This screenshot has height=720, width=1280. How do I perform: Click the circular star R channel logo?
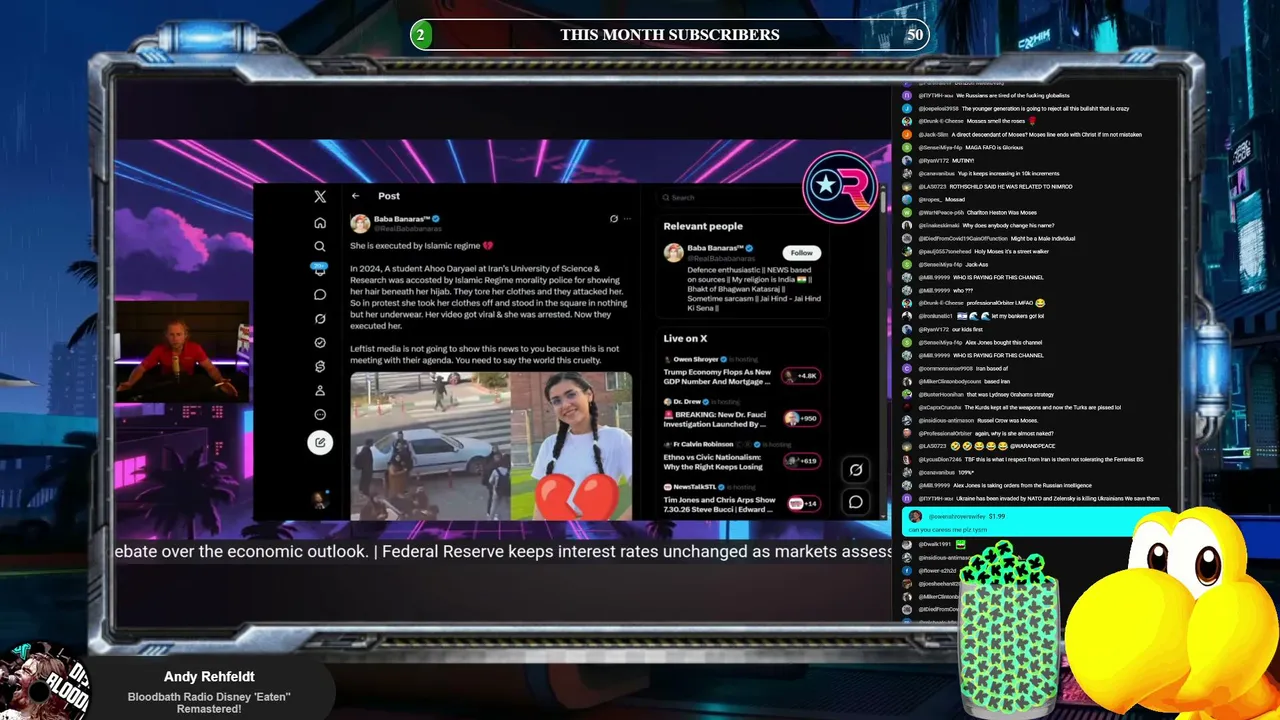pyautogui.click(x=840, y=186)
